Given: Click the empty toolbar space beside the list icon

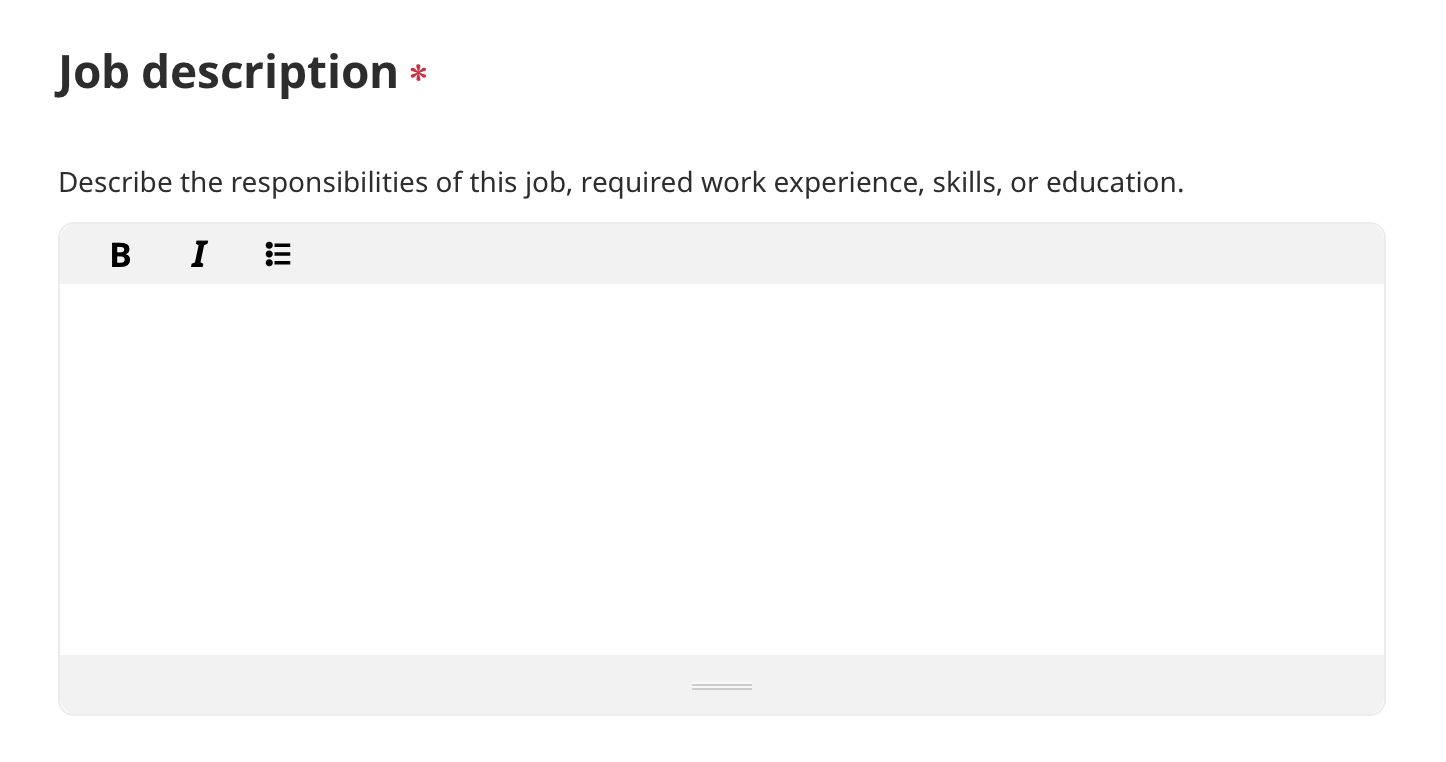Looking at the screenshot, I should pyautogui.click(x=840, y=254).
